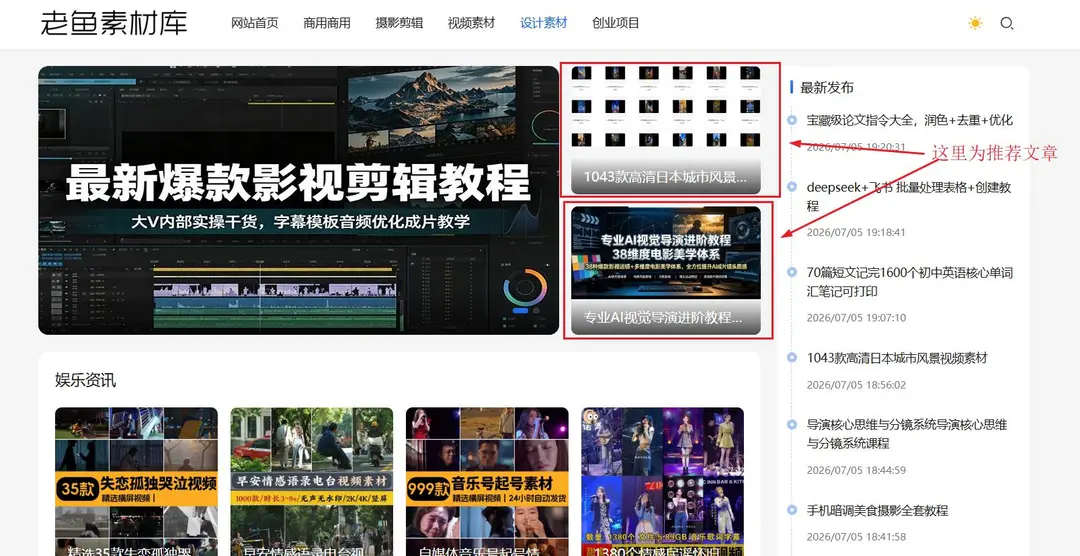Click timestamp 2026/07/05 19:18:41
Image resolution: width=1080 pixels, height=556 pixels.
tap(855, 232)
